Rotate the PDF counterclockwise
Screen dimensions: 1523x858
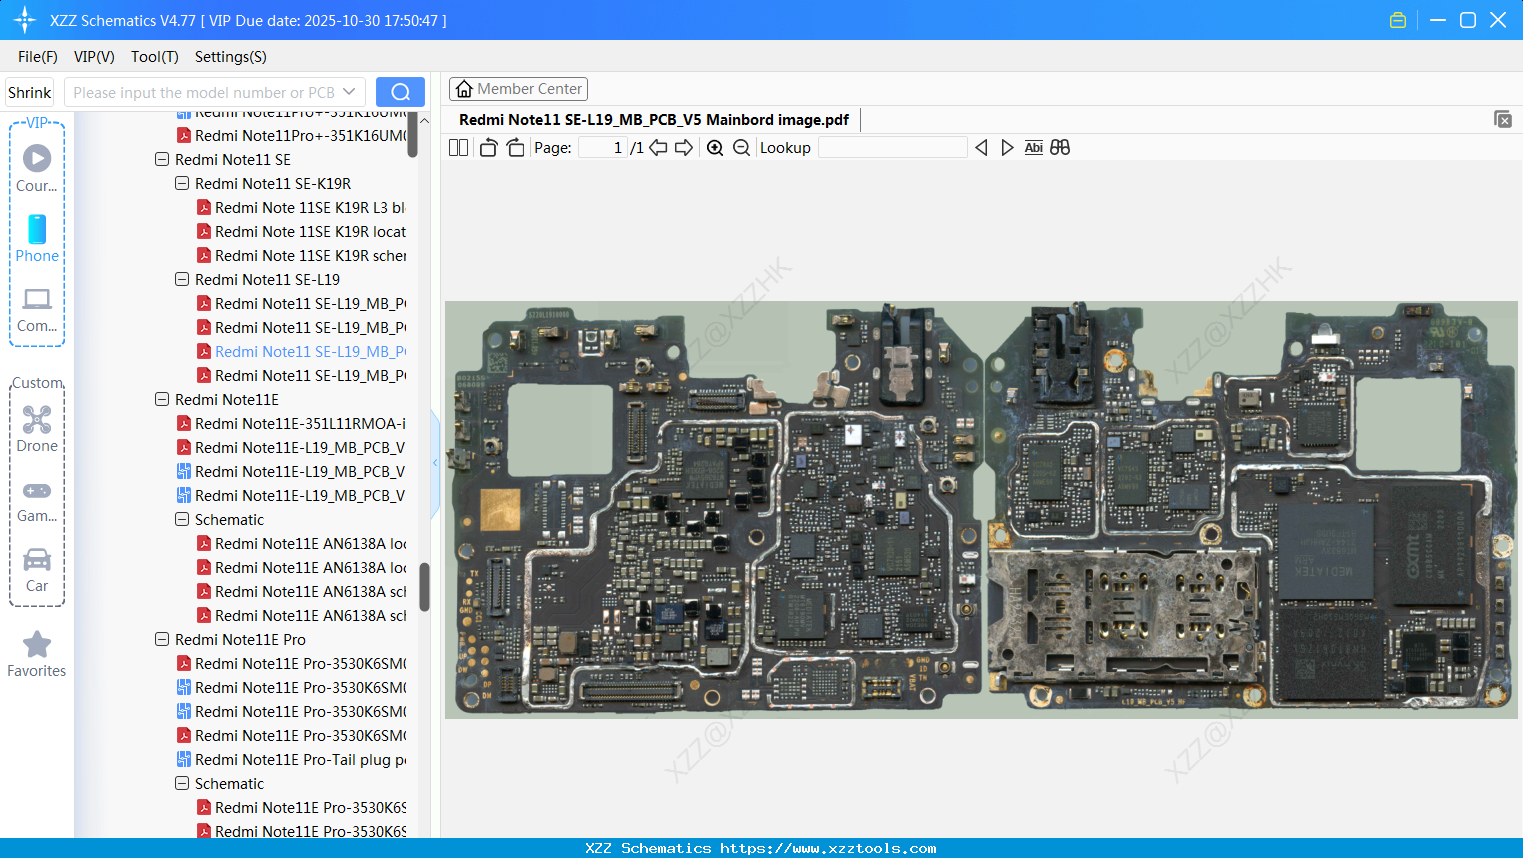click(x=487, y=147)
